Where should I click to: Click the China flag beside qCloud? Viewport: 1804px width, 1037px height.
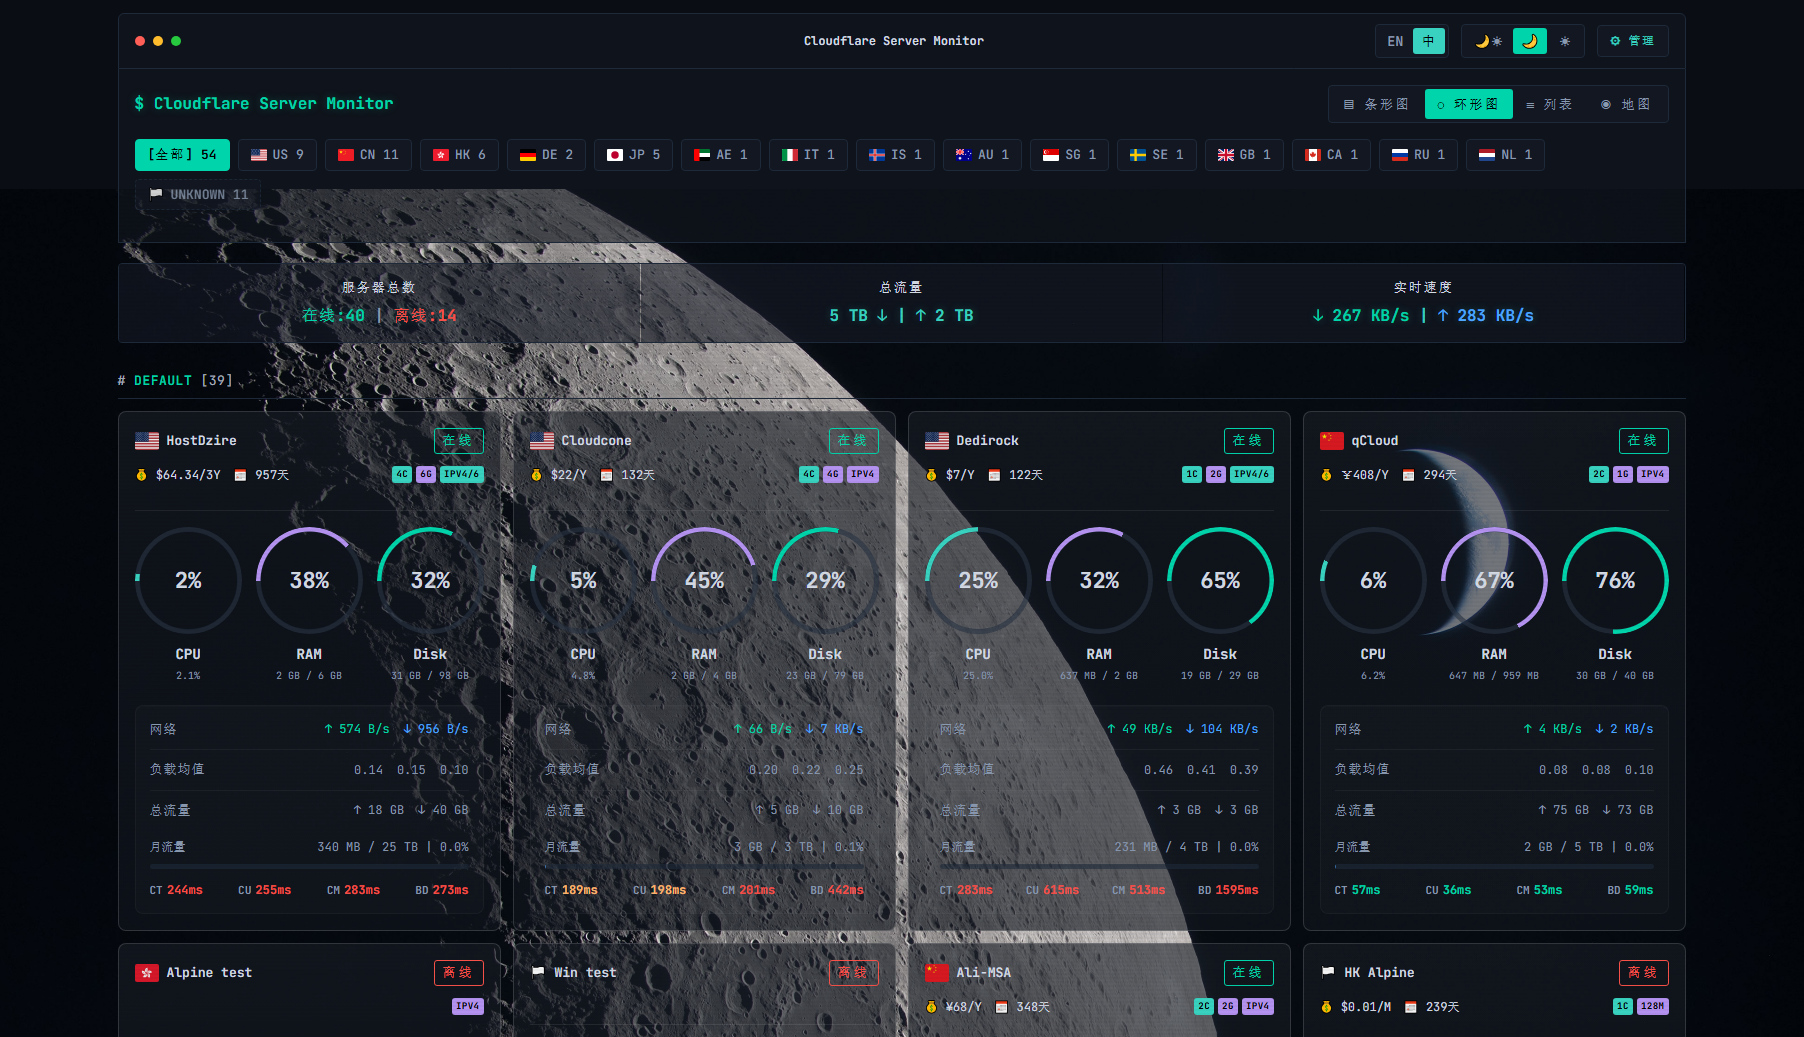1332,441
